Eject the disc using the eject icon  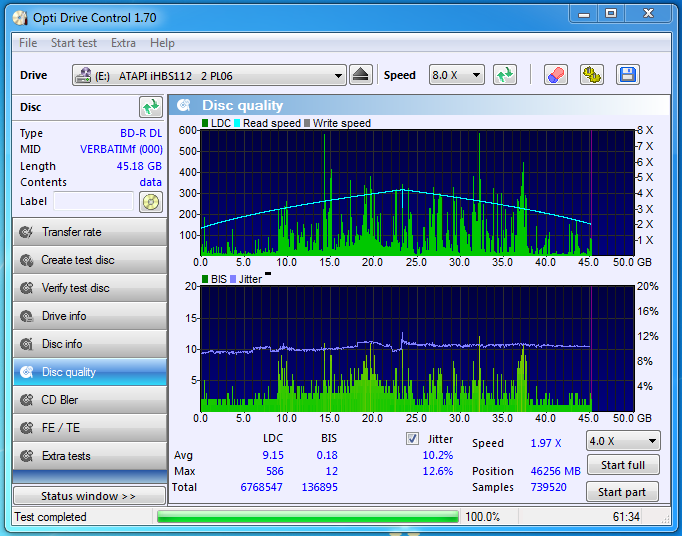(361, 75)
